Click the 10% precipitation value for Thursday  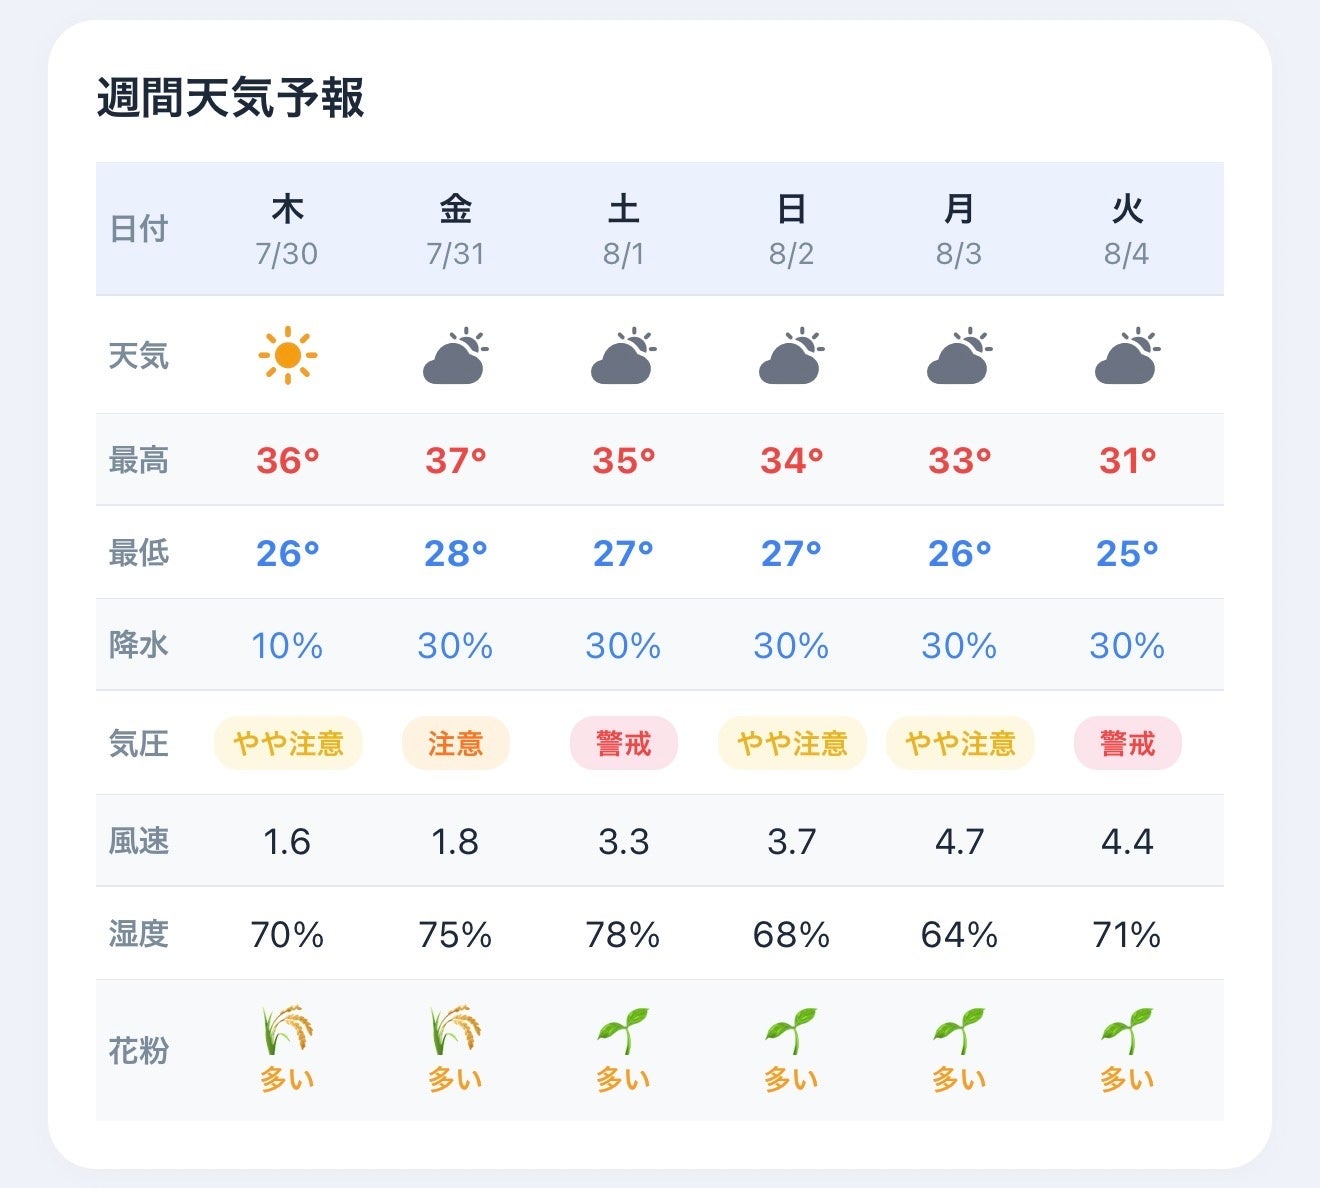287,646
